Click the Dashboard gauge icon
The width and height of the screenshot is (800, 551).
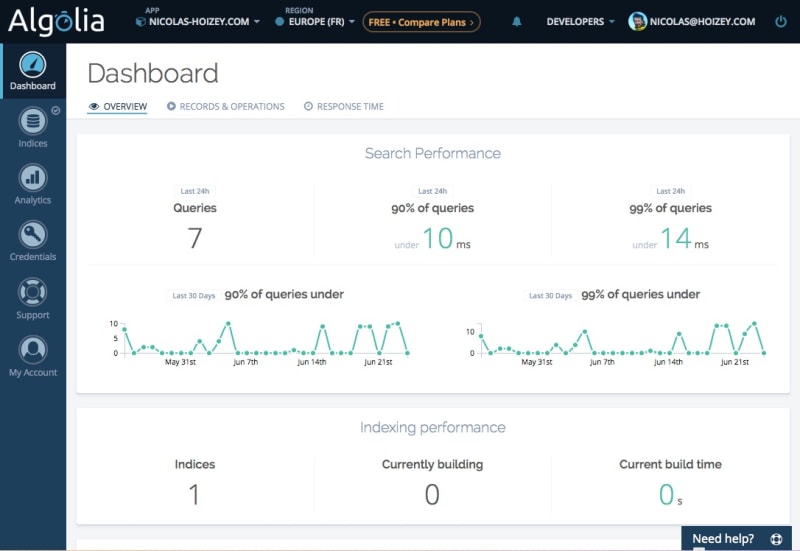pos(33,65)
